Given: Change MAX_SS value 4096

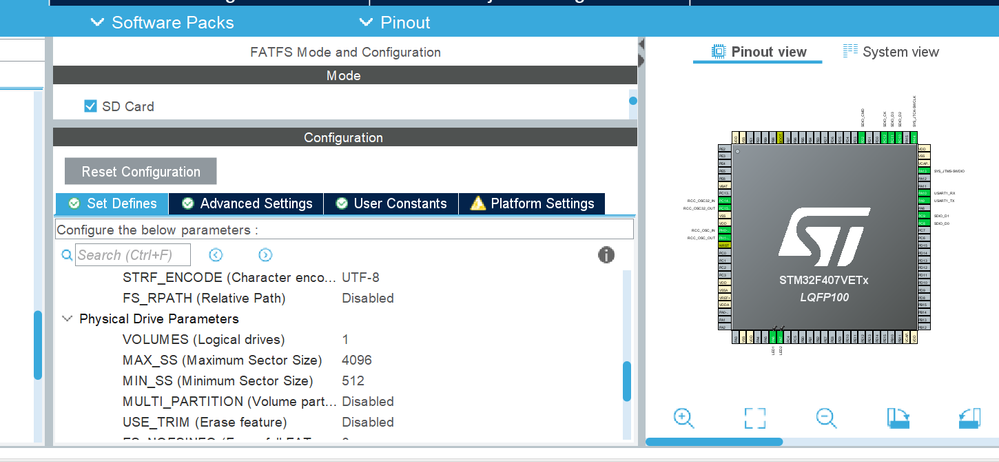Looking at the screenshot, I should click(x=357, y=360).
